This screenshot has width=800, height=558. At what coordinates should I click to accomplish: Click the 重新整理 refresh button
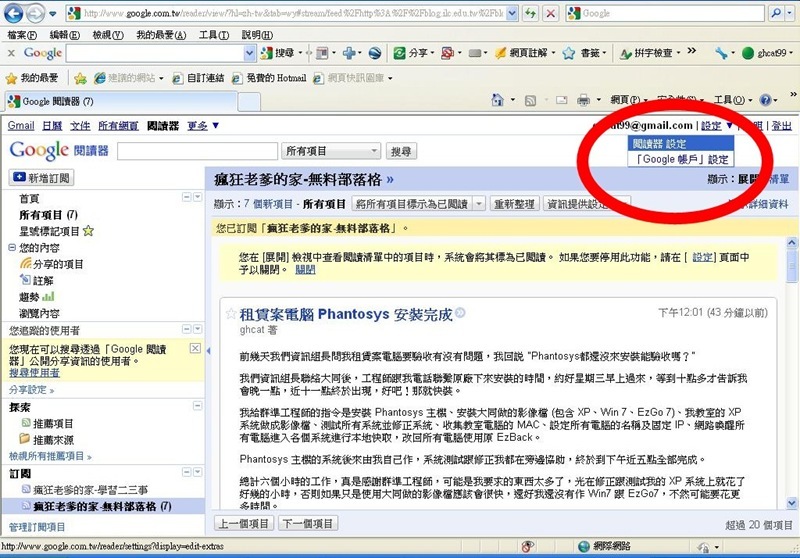514,204
